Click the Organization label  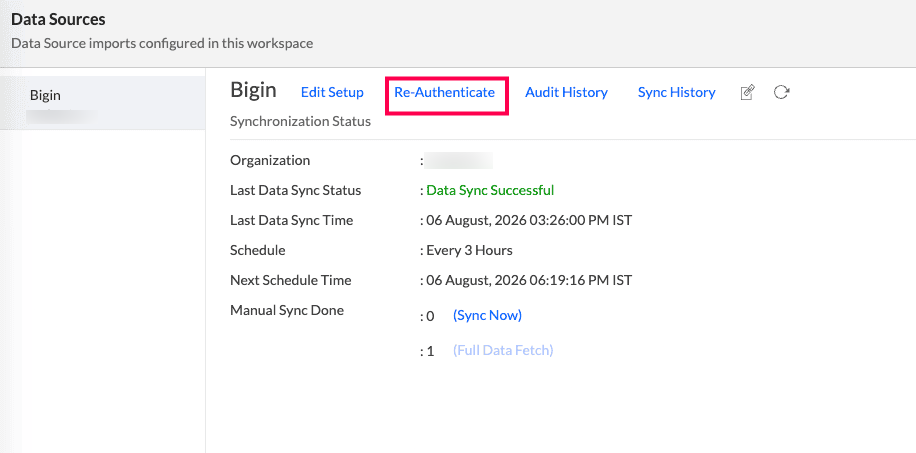click(x=270, y=160)
